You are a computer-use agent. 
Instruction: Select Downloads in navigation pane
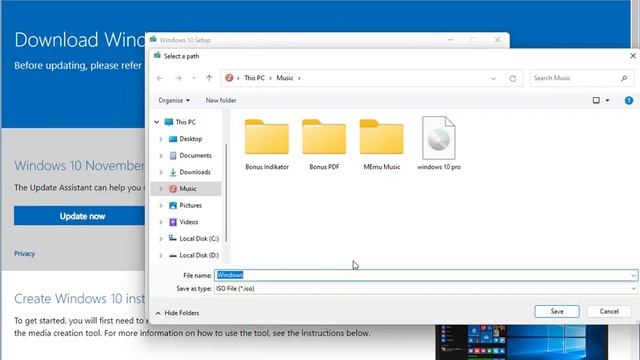(195, 172)
